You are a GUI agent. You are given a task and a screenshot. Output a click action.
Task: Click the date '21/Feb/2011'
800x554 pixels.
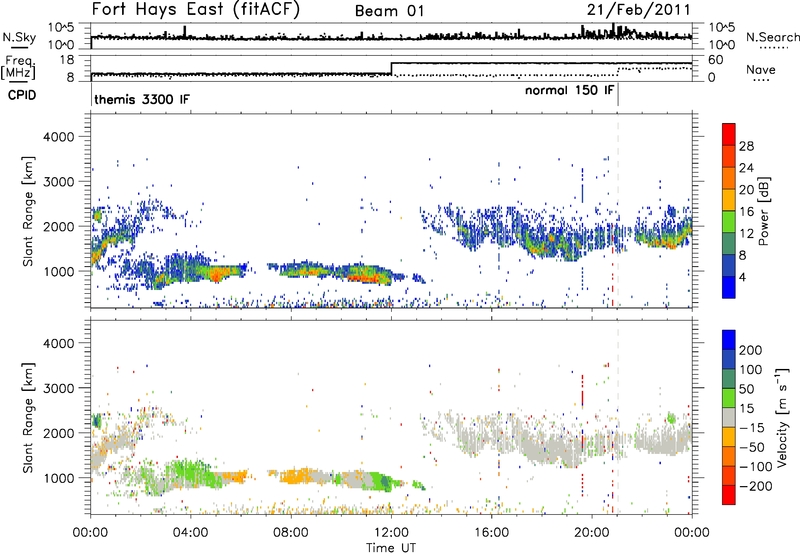638,9
